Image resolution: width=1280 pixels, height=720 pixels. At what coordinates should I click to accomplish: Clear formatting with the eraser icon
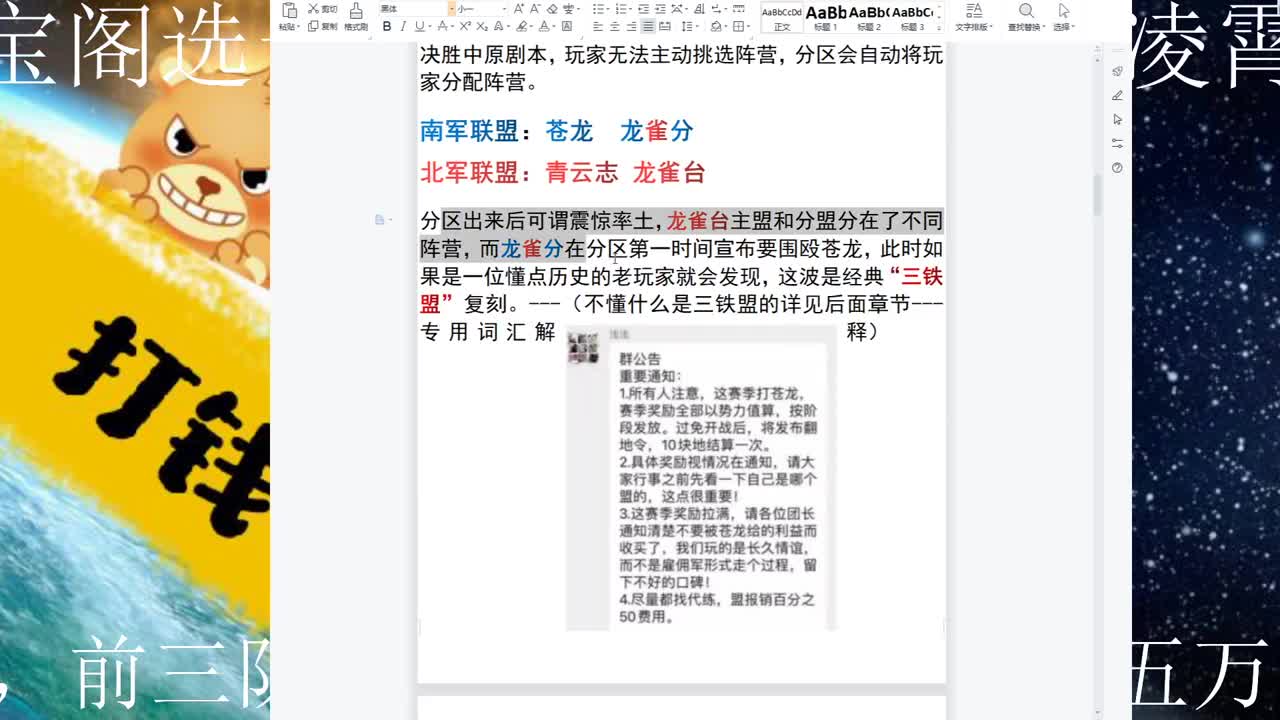coord(552,9)
